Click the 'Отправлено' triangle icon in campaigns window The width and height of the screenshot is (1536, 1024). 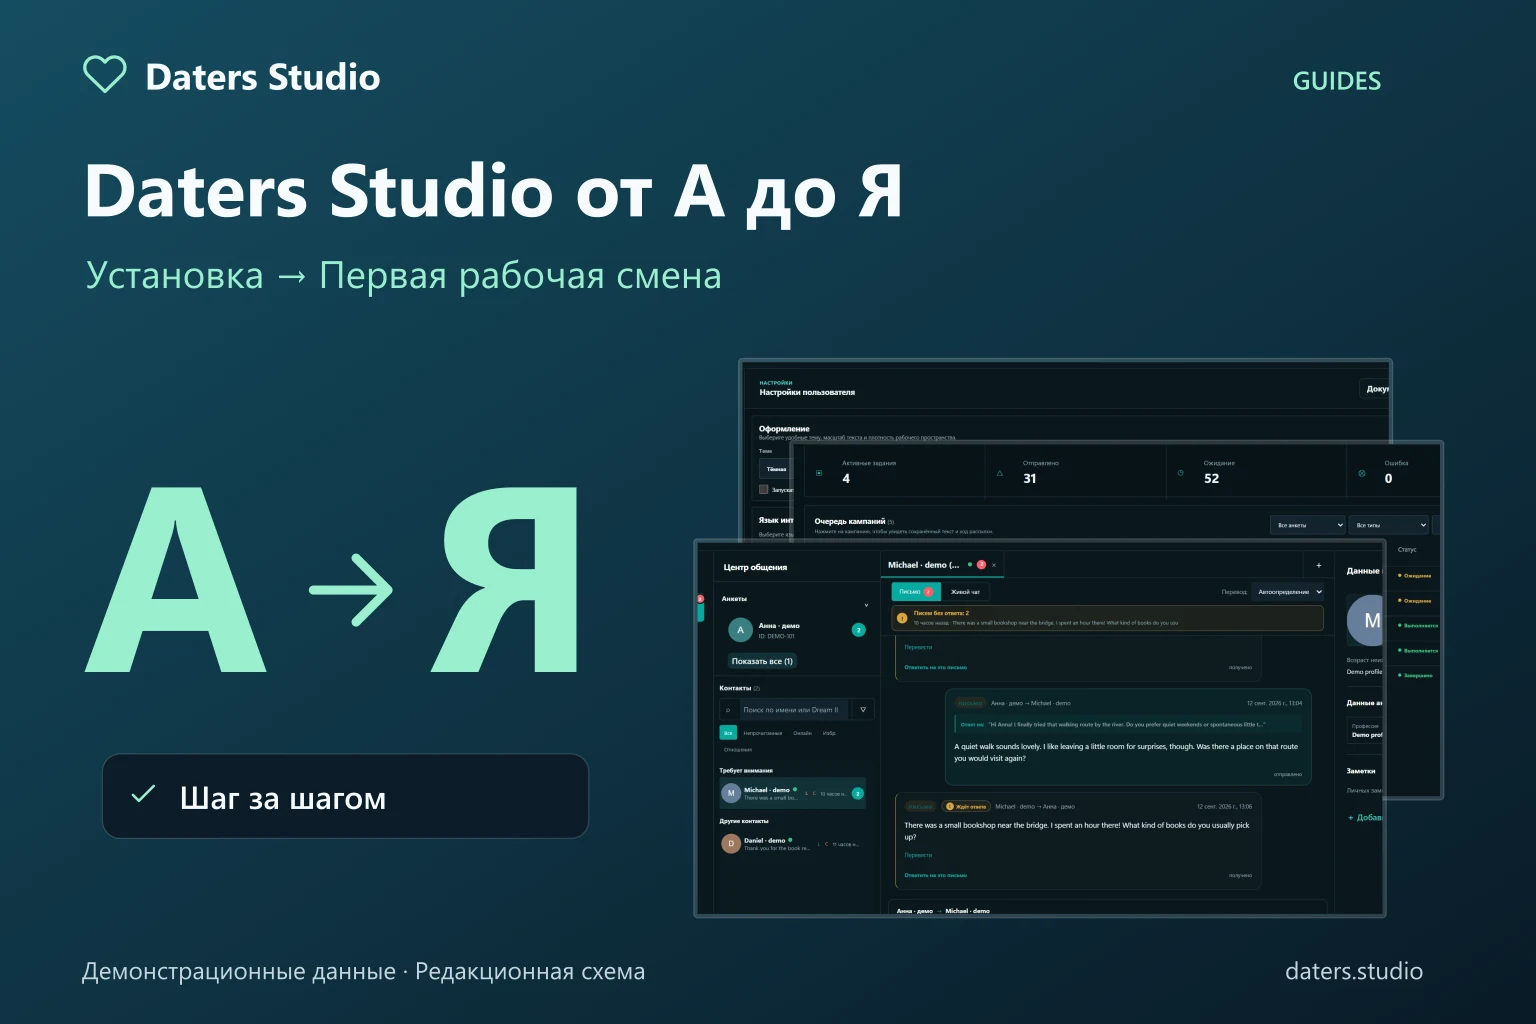pos(999,473)
